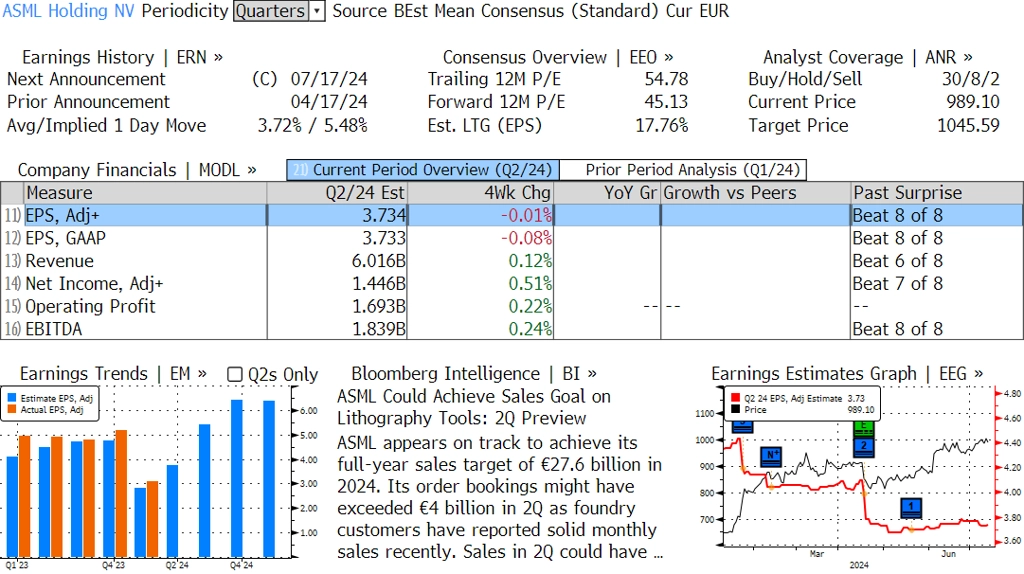Click the blue marker labeled 2 on graph

[864, 447]
